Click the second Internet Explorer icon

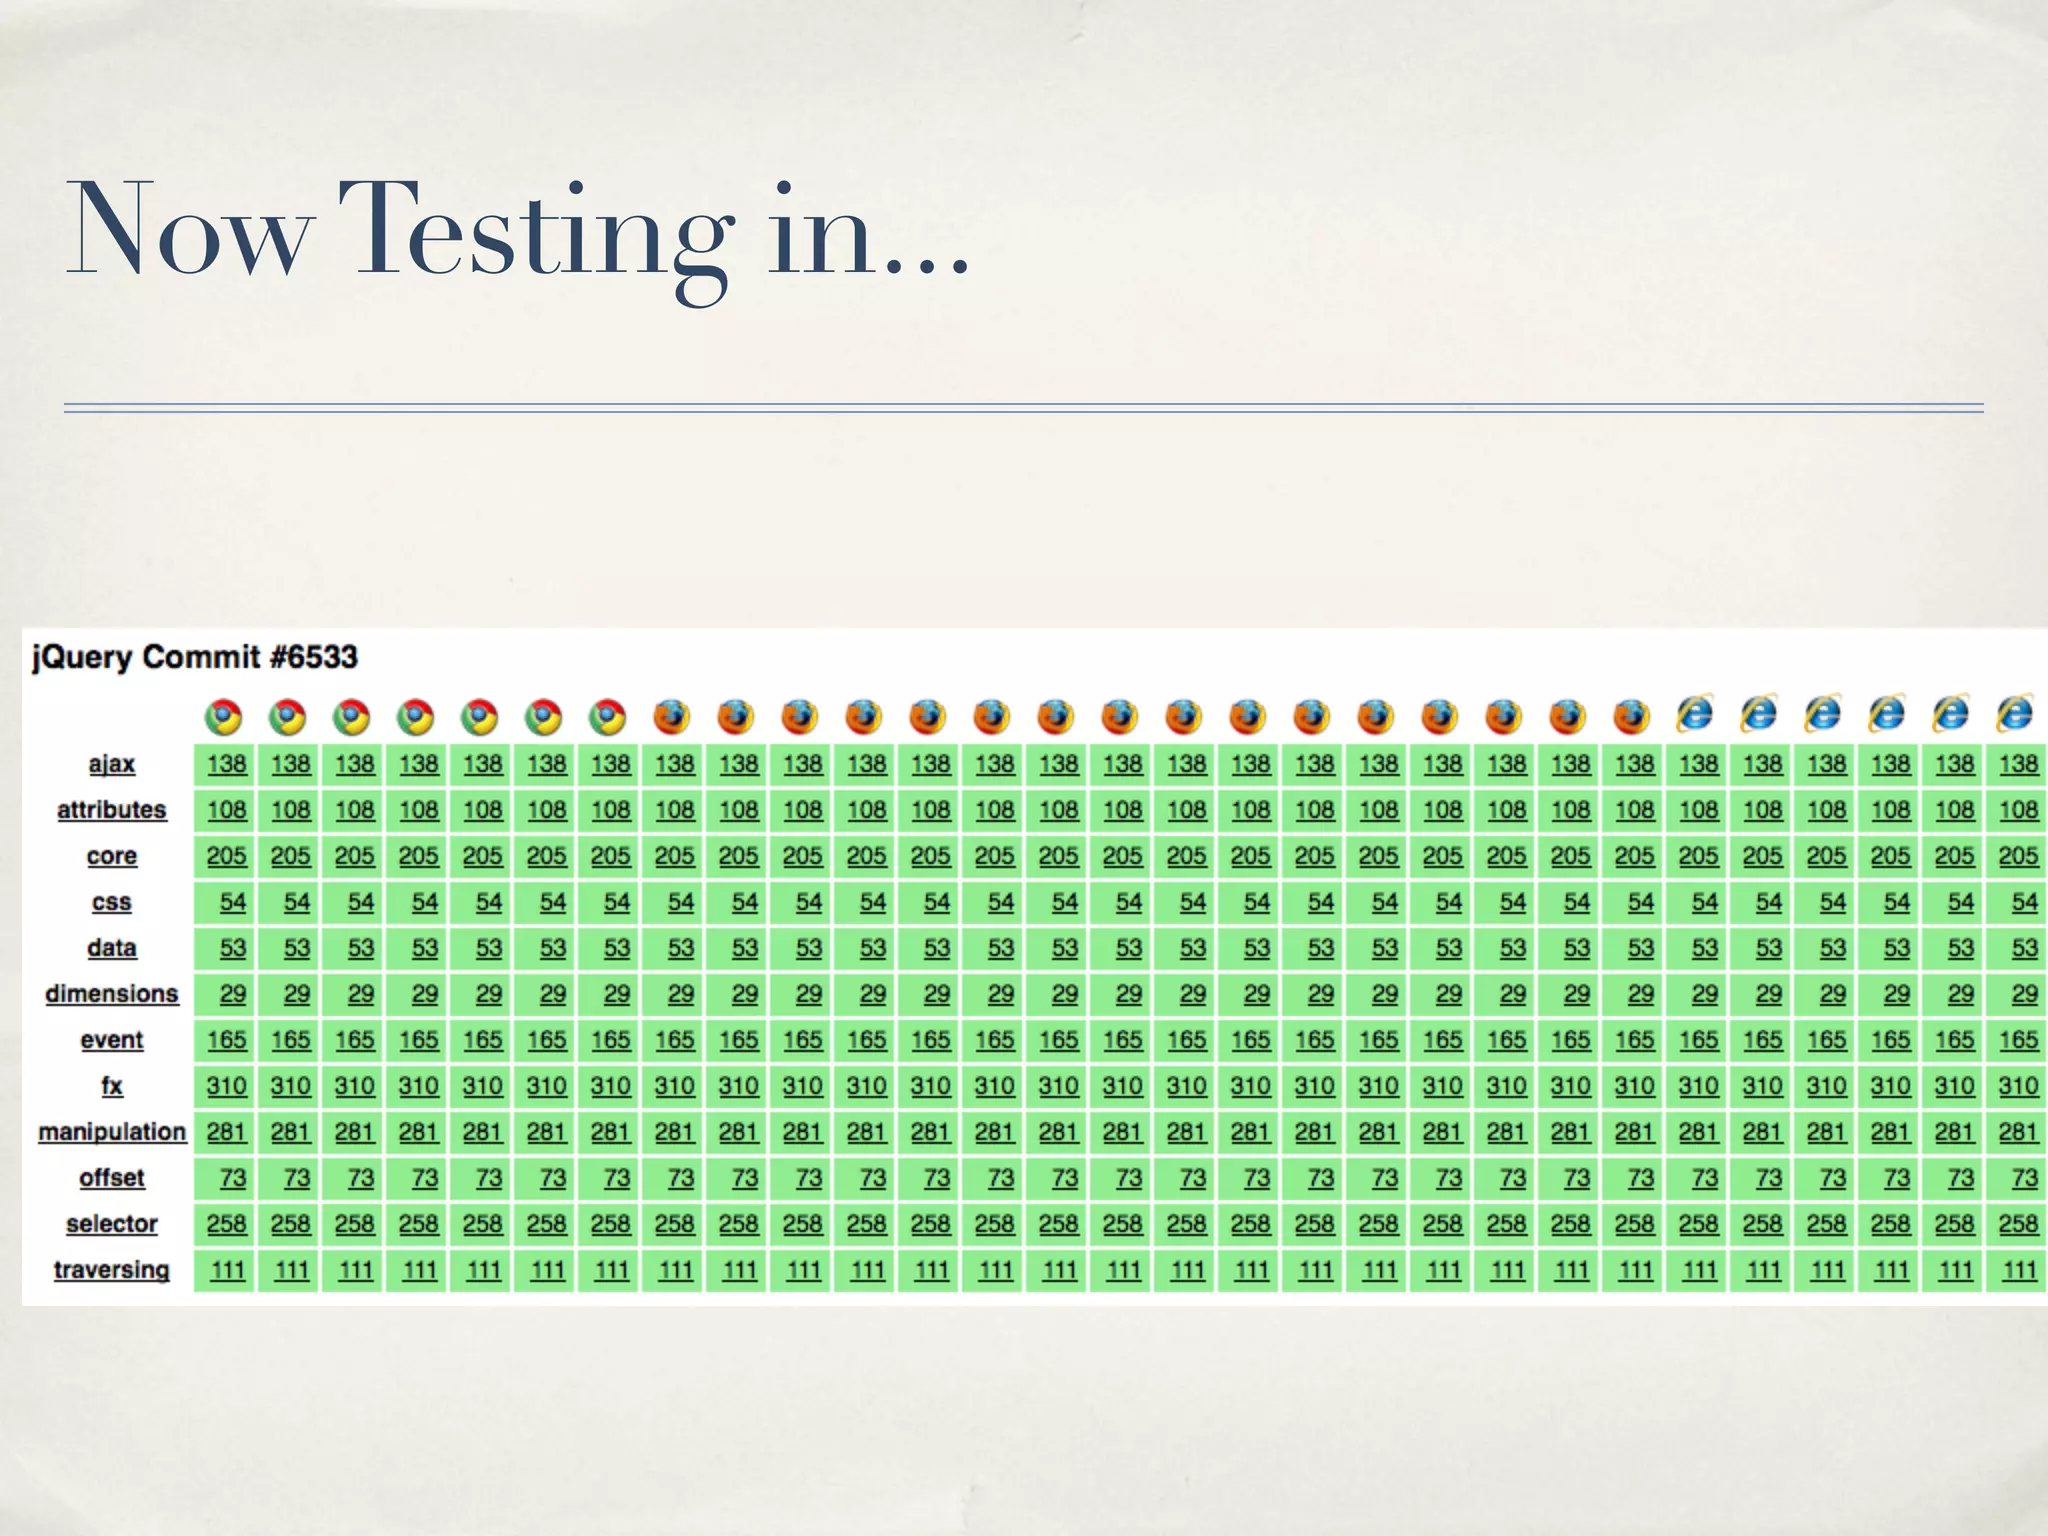(x=1760, y=714)
